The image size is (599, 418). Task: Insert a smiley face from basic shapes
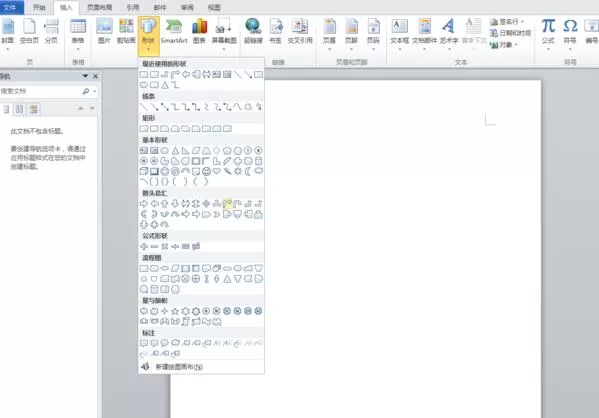coord(206,172)
